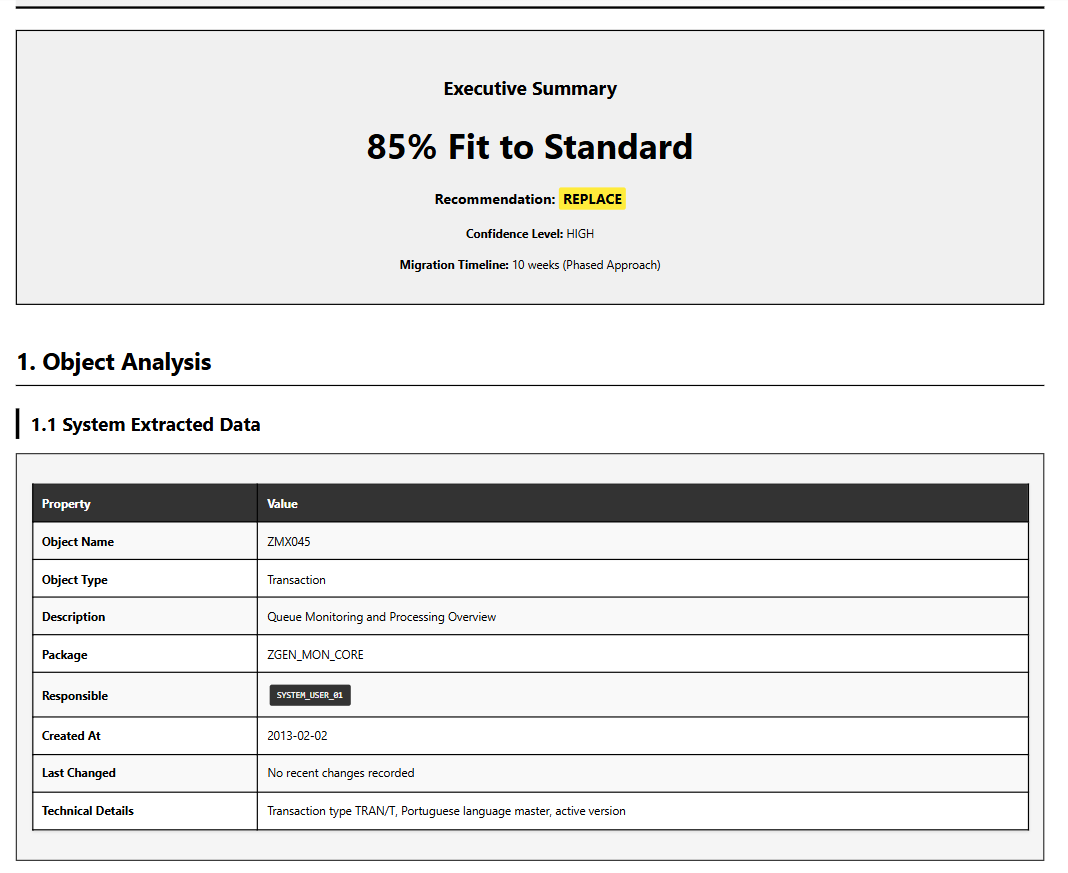Click the 1.1 System Extracted Data subheading

point(146,425)
